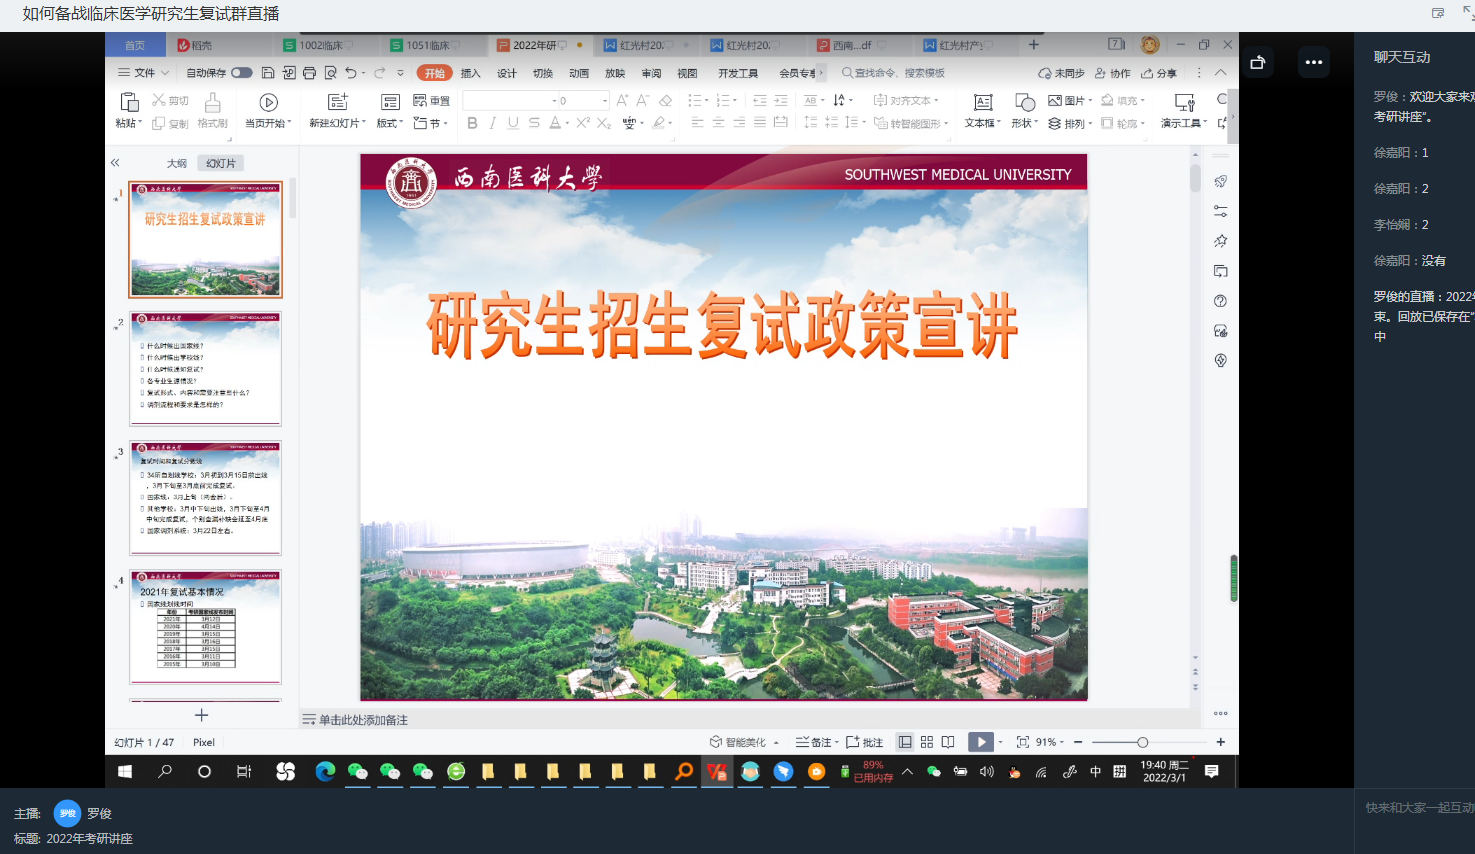The height and width of the screenshot is (854, 1475).
Task: Select slide 3 thumbnail in panel
Action: coord(206,497)
